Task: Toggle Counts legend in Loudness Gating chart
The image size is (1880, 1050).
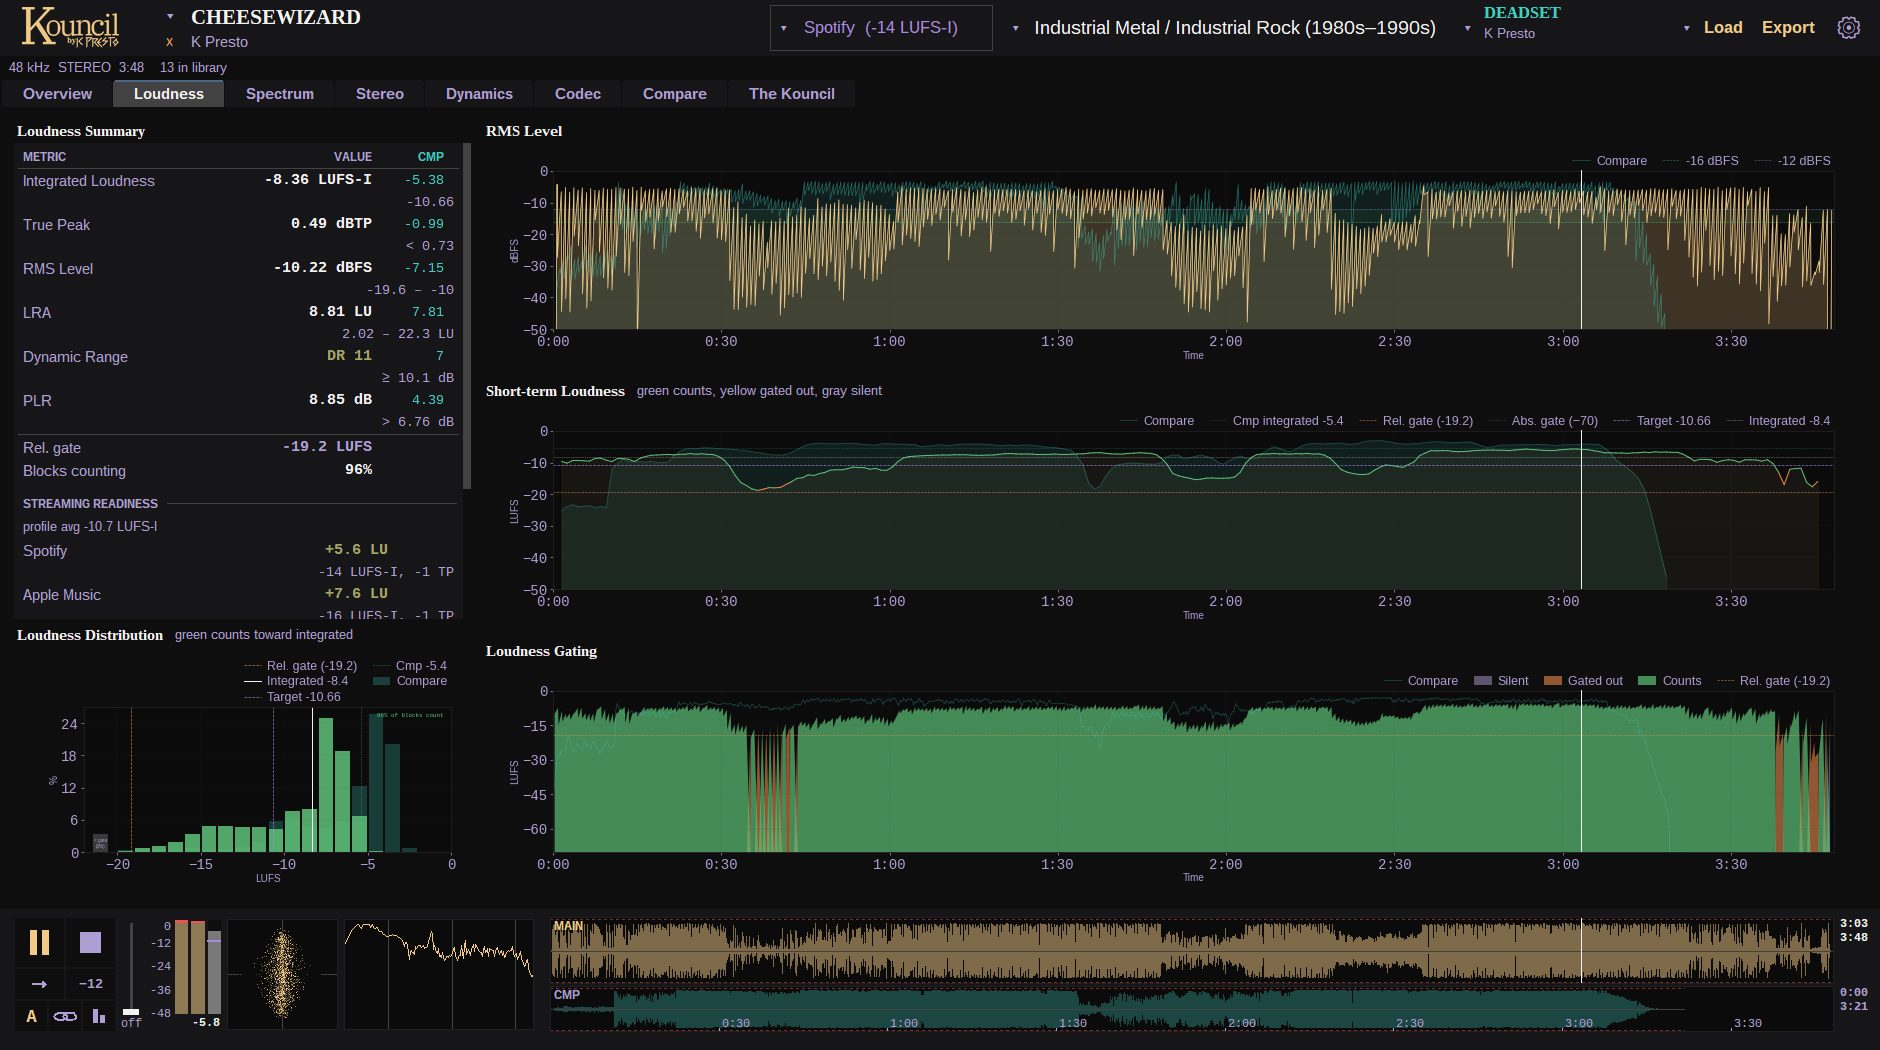Action: point(1670,681)
